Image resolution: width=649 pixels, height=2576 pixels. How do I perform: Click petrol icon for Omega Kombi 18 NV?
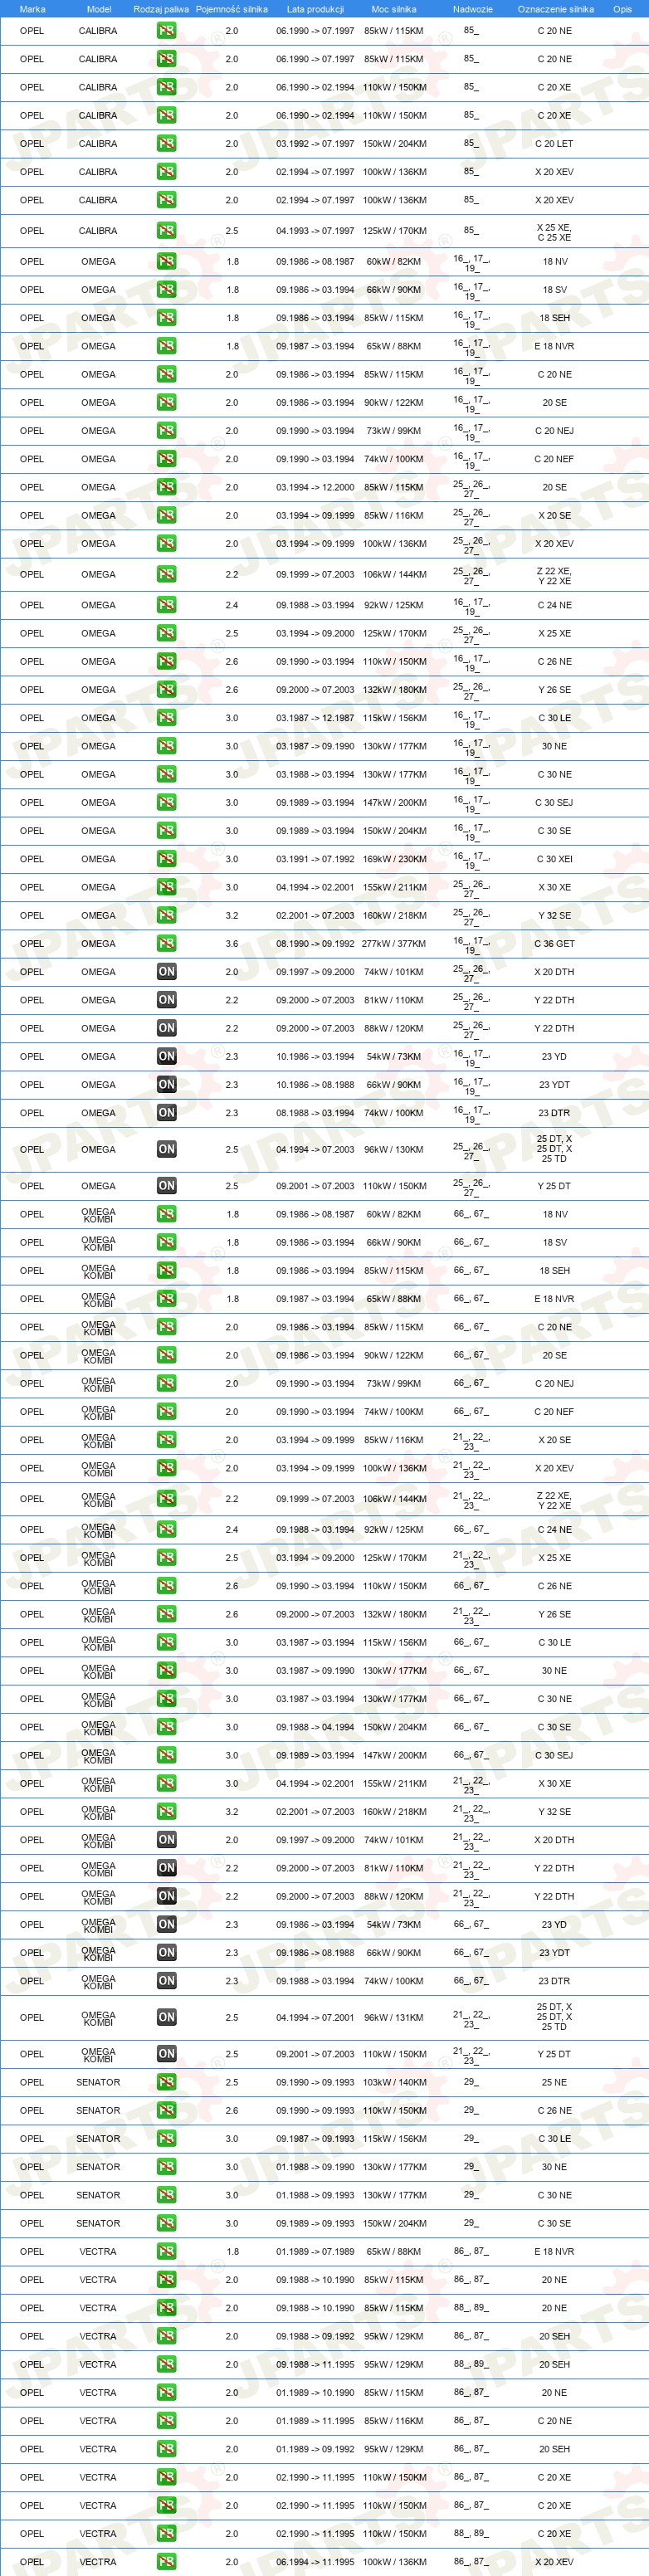point(166,1214)
